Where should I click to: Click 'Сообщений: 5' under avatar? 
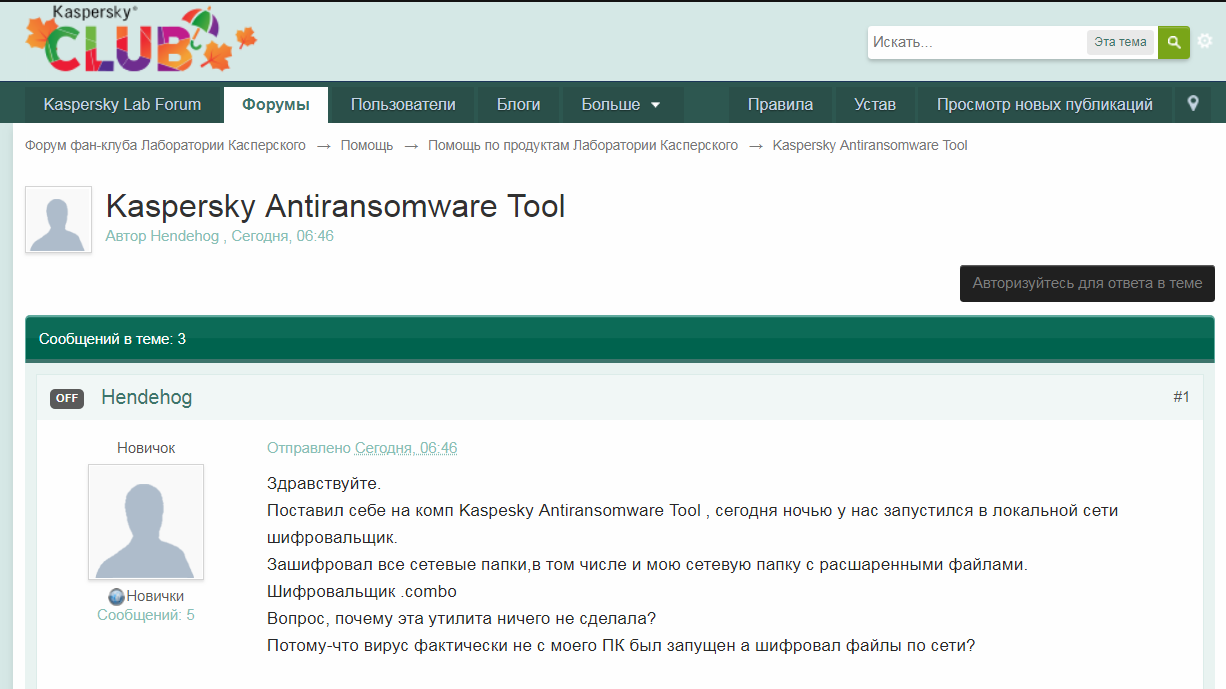[x=146, y=615]
